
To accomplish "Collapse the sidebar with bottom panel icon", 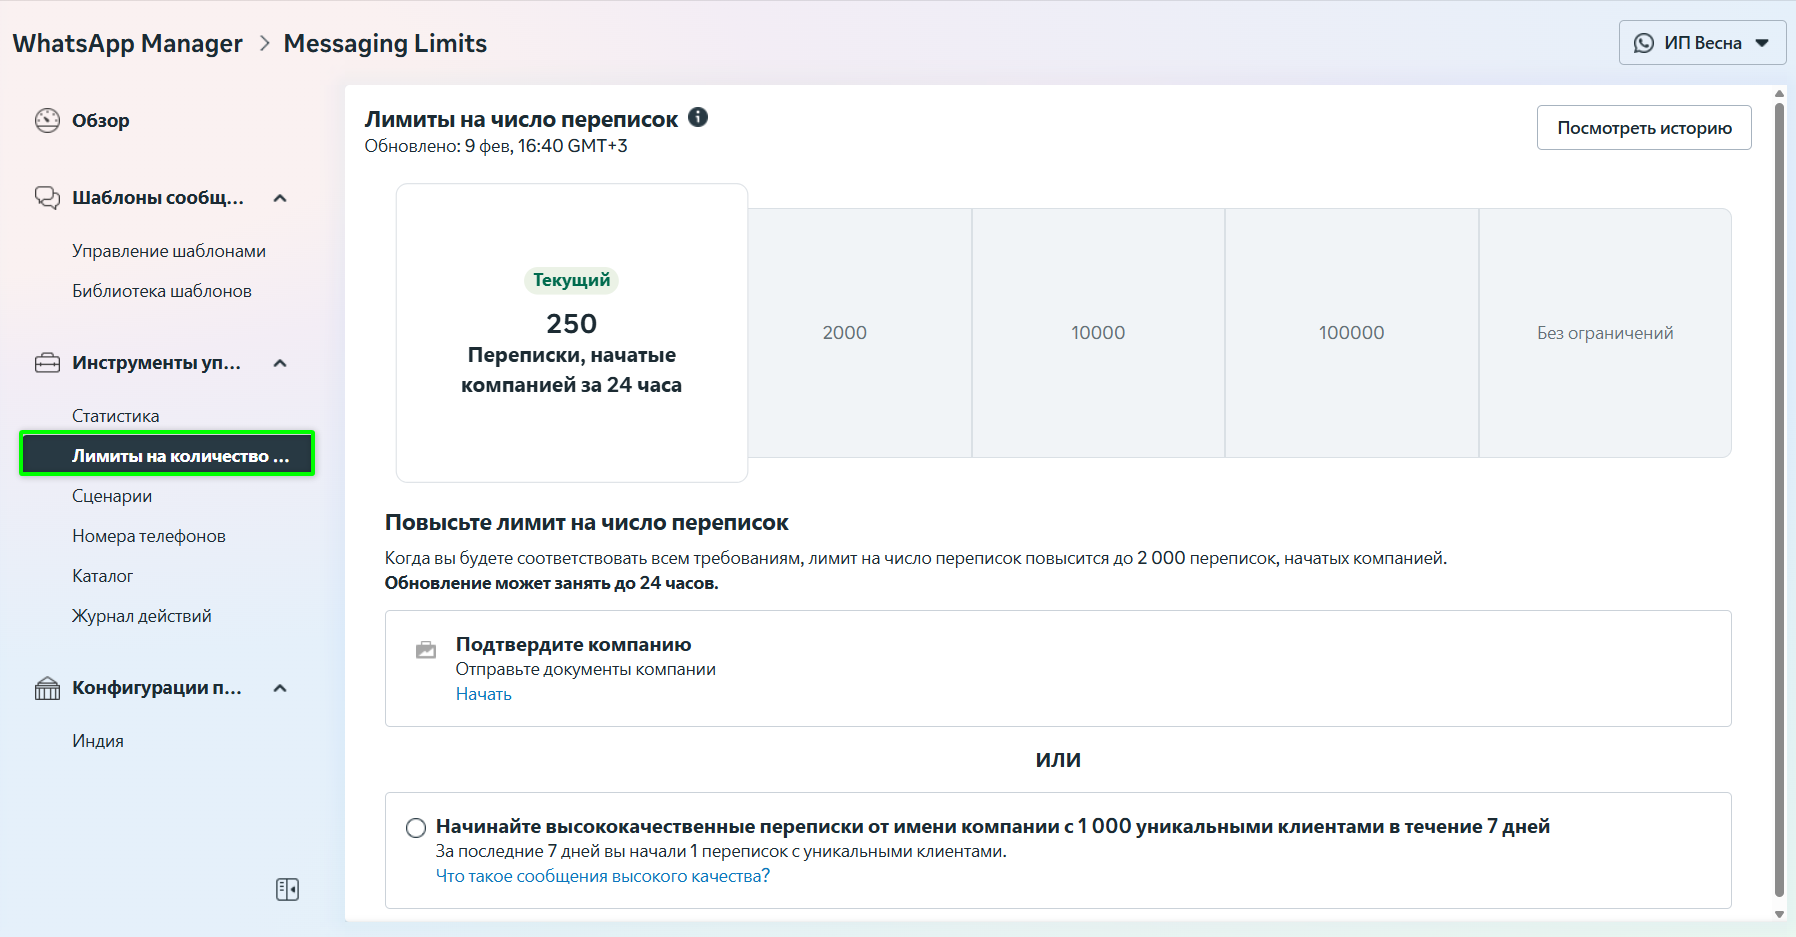I will (x=287, y=889).
